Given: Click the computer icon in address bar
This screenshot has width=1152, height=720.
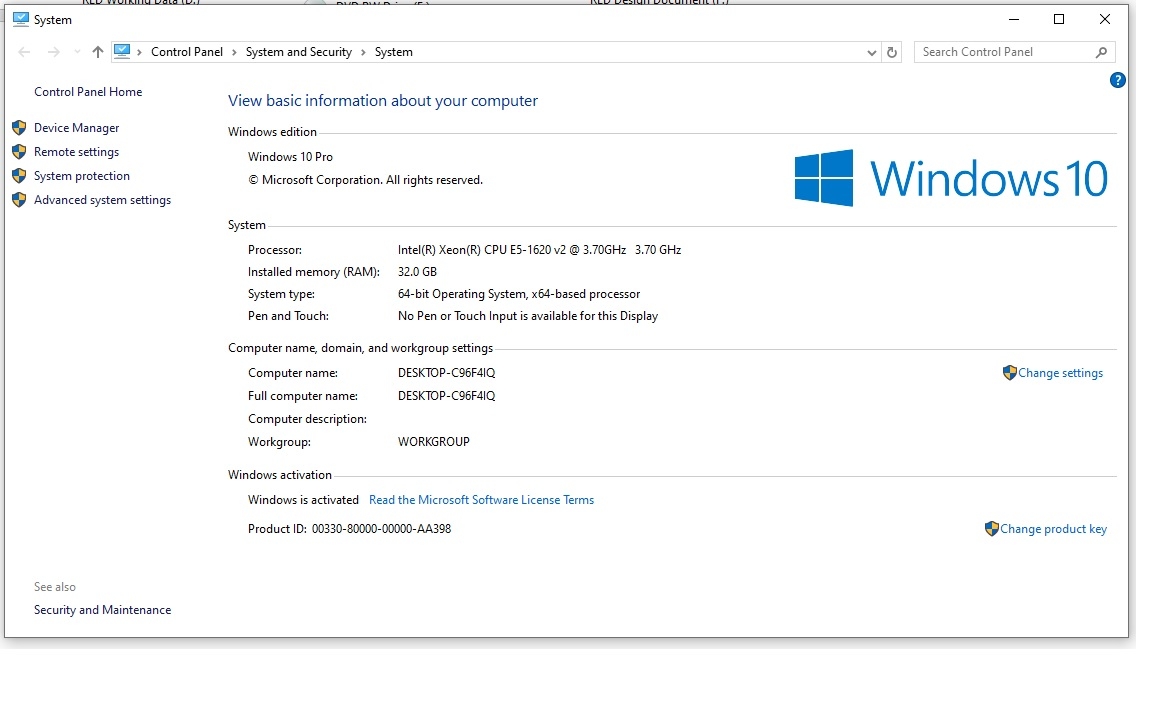Looking at the screenshot, I should (x=122, y=52).
